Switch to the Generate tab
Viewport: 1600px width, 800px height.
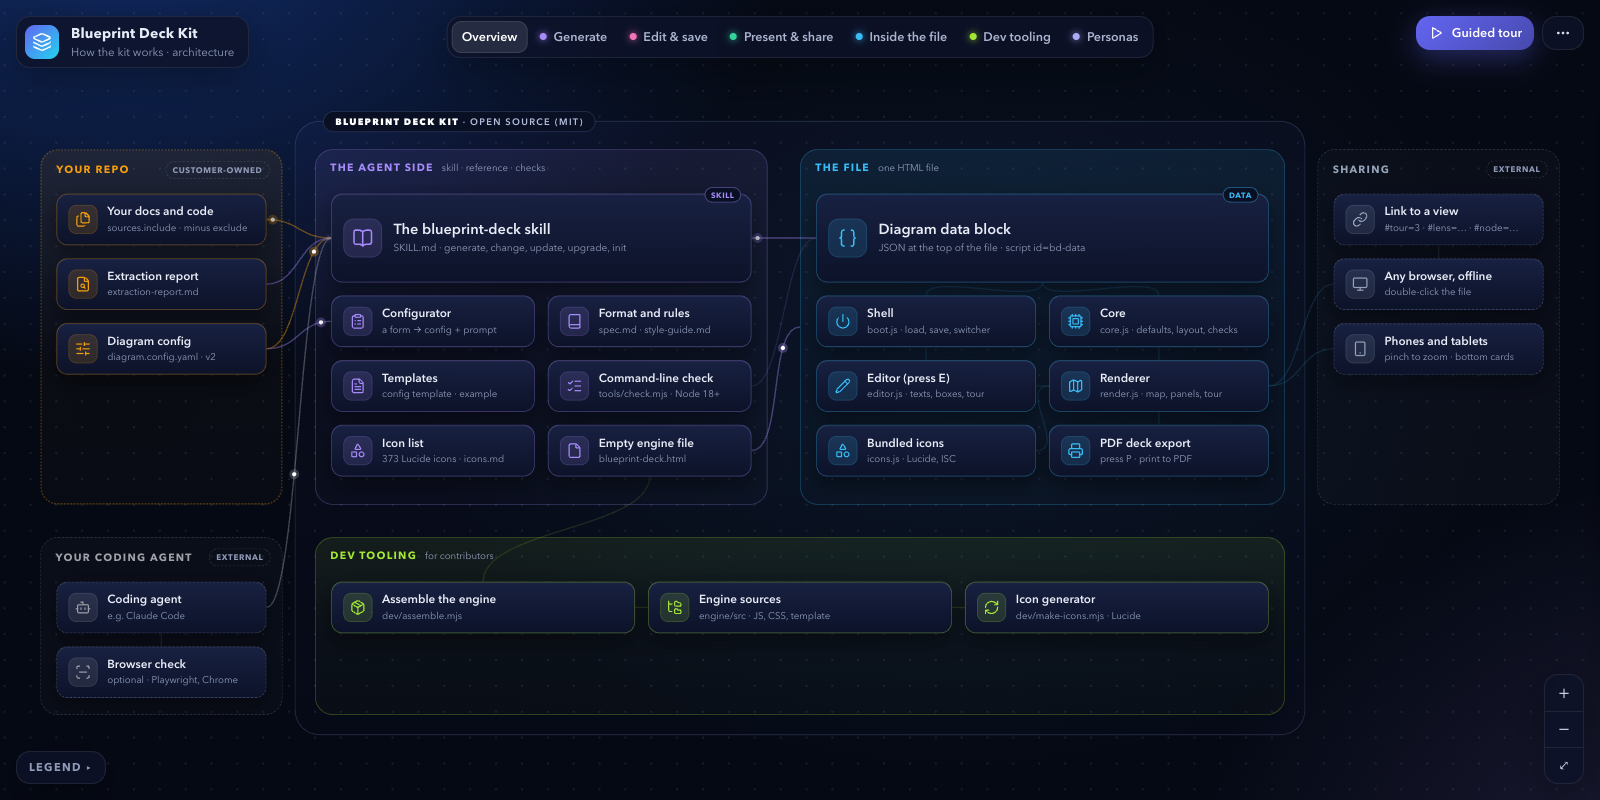click(573, 37)
